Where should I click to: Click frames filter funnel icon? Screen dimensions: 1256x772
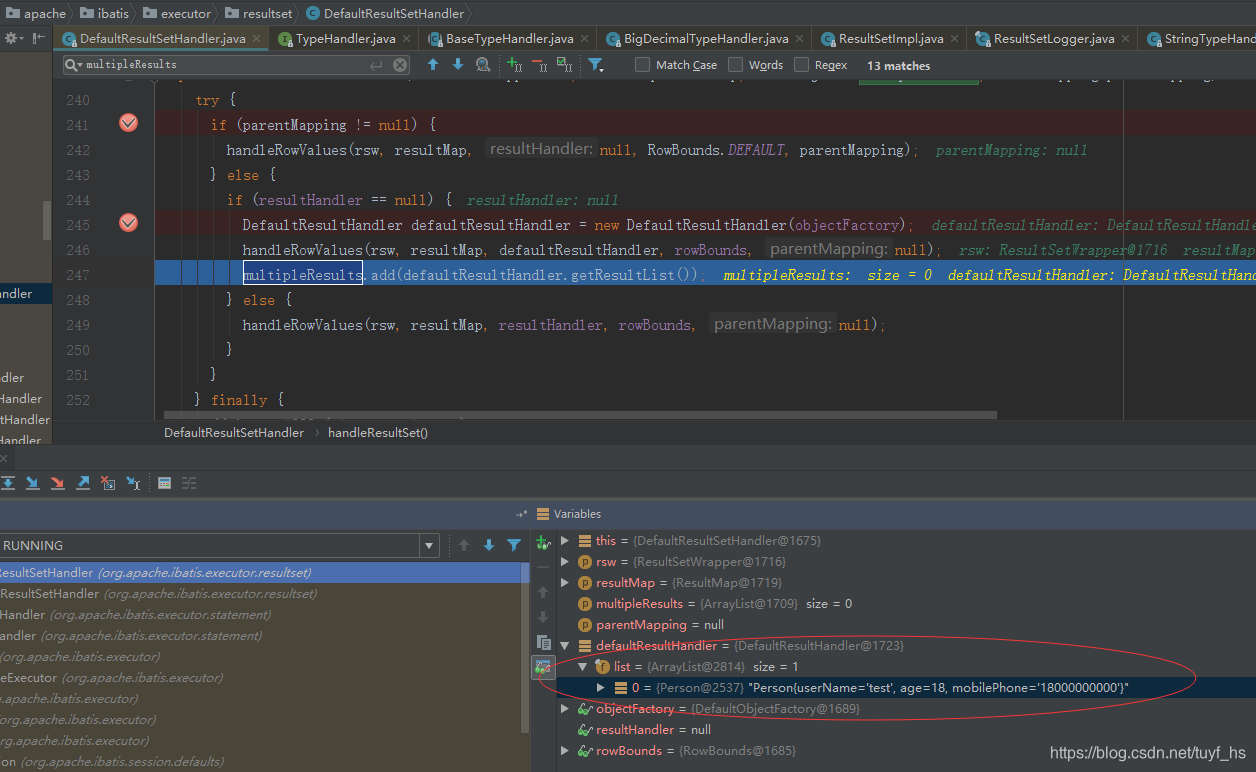point(514,545)
